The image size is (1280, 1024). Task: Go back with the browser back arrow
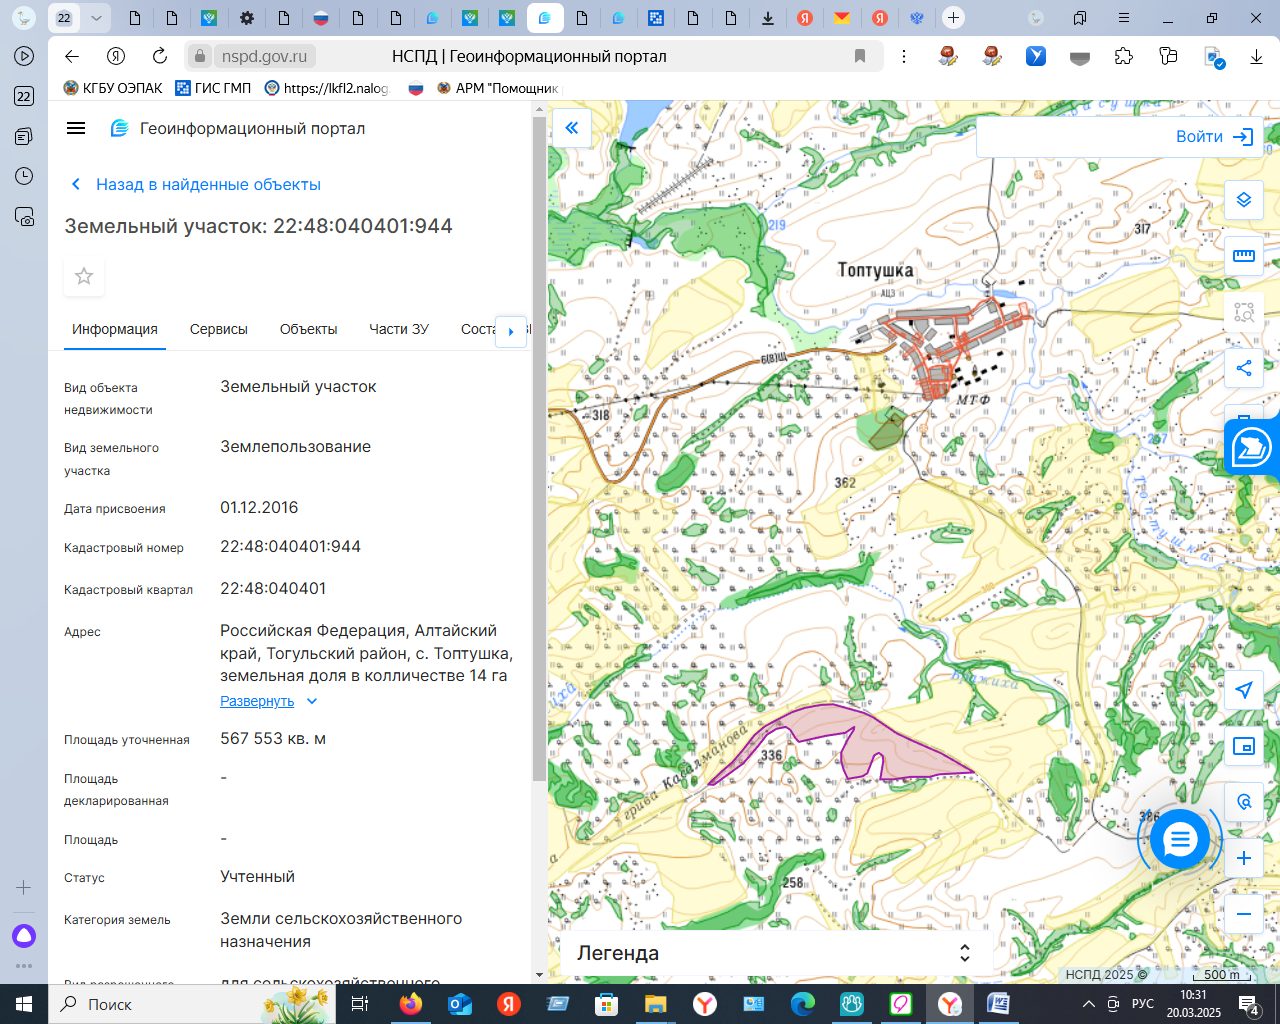(x=71, y=56)
